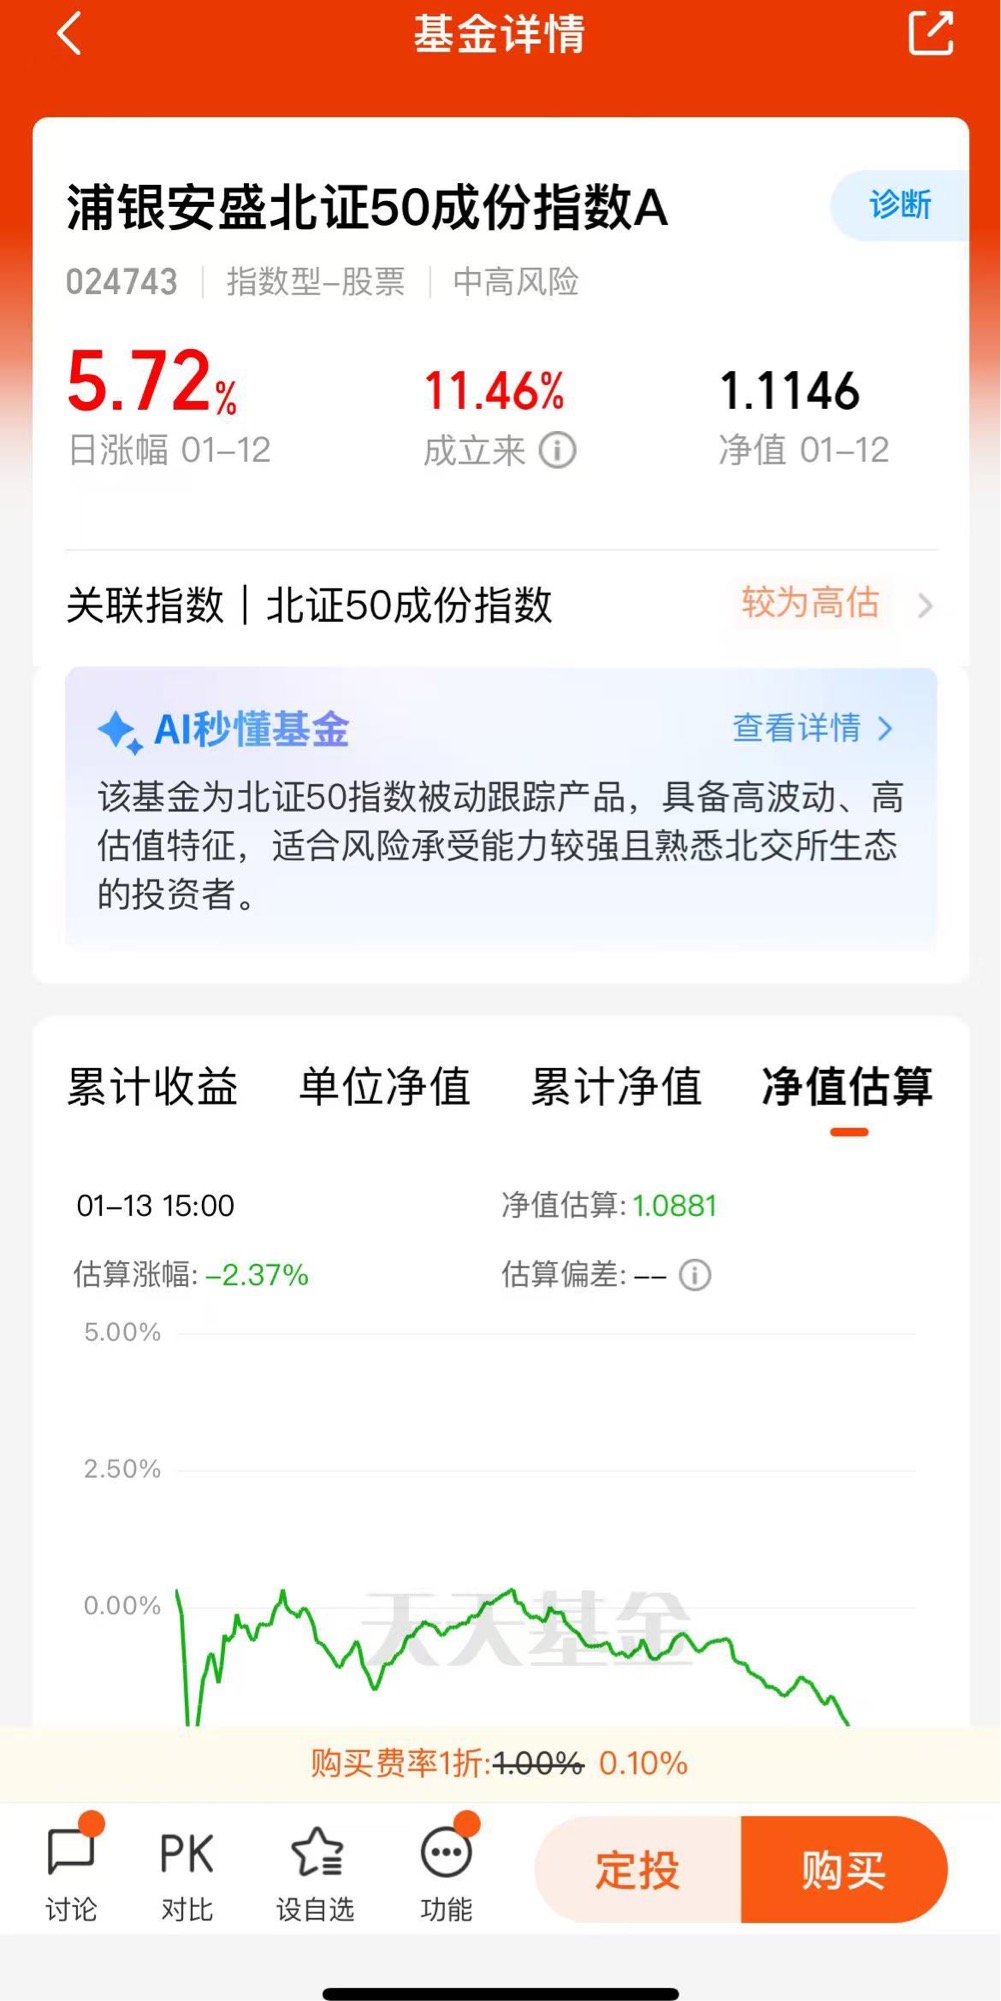Viewport: 1001px width, 2001px height.
Task: Select the 累计净值 tab
Action: (x=616, y=1087)
